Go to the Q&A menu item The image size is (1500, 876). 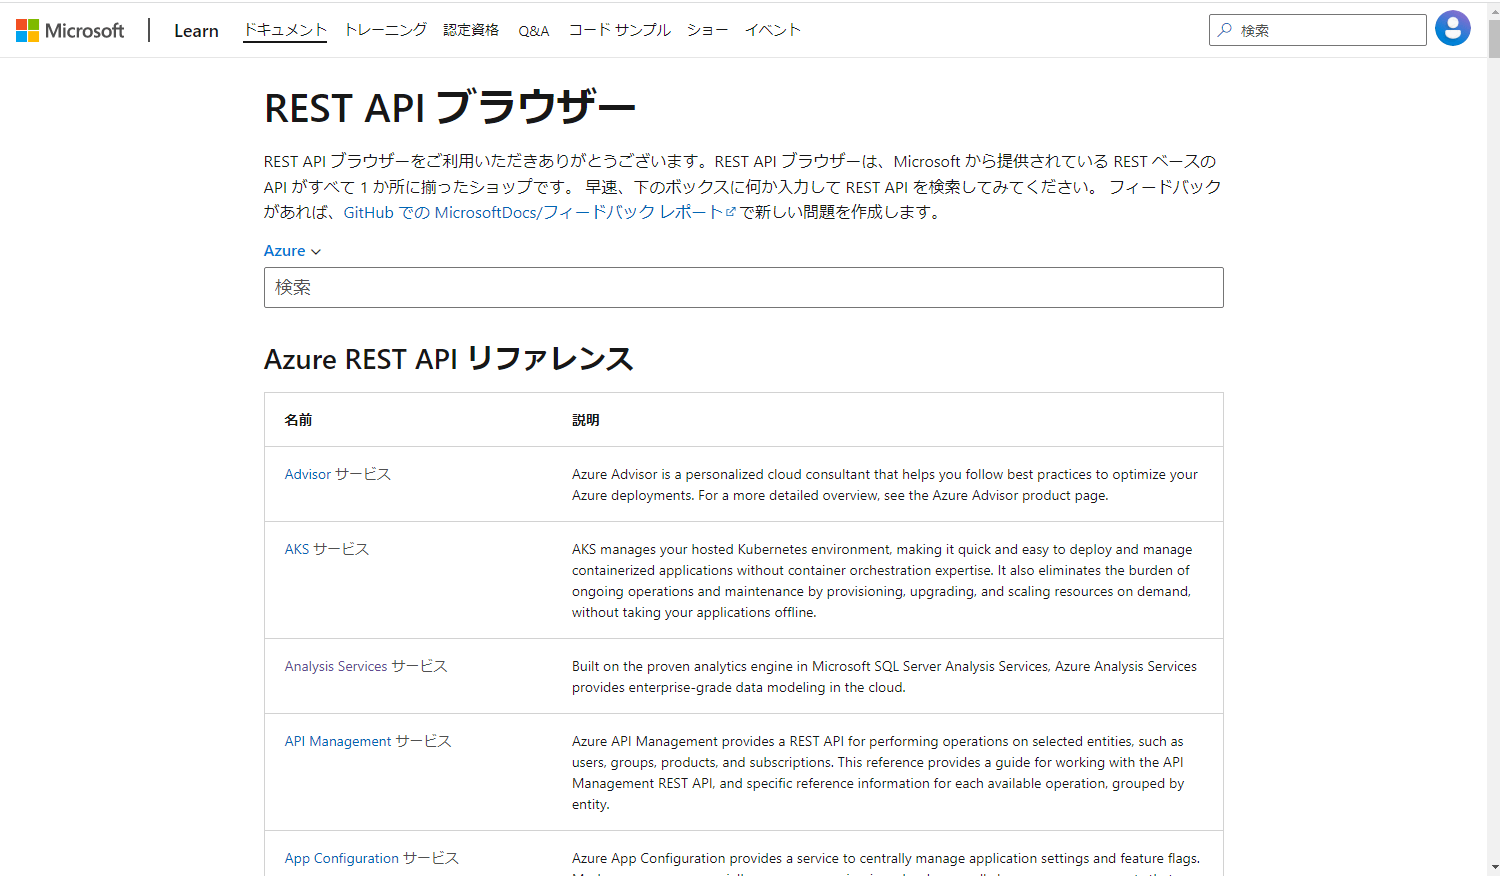[534, 31]
